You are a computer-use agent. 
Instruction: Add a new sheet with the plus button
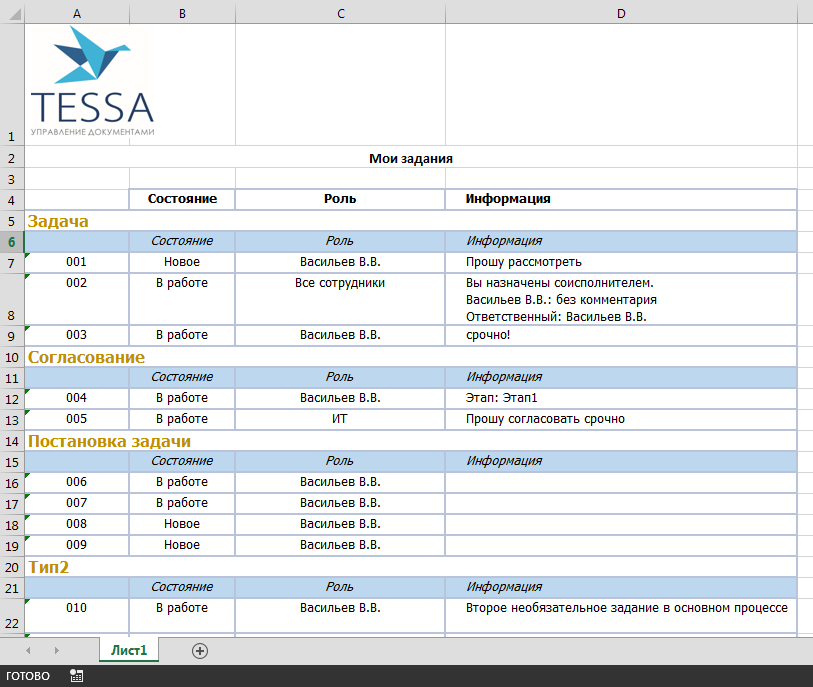click(x=200, y=651)
